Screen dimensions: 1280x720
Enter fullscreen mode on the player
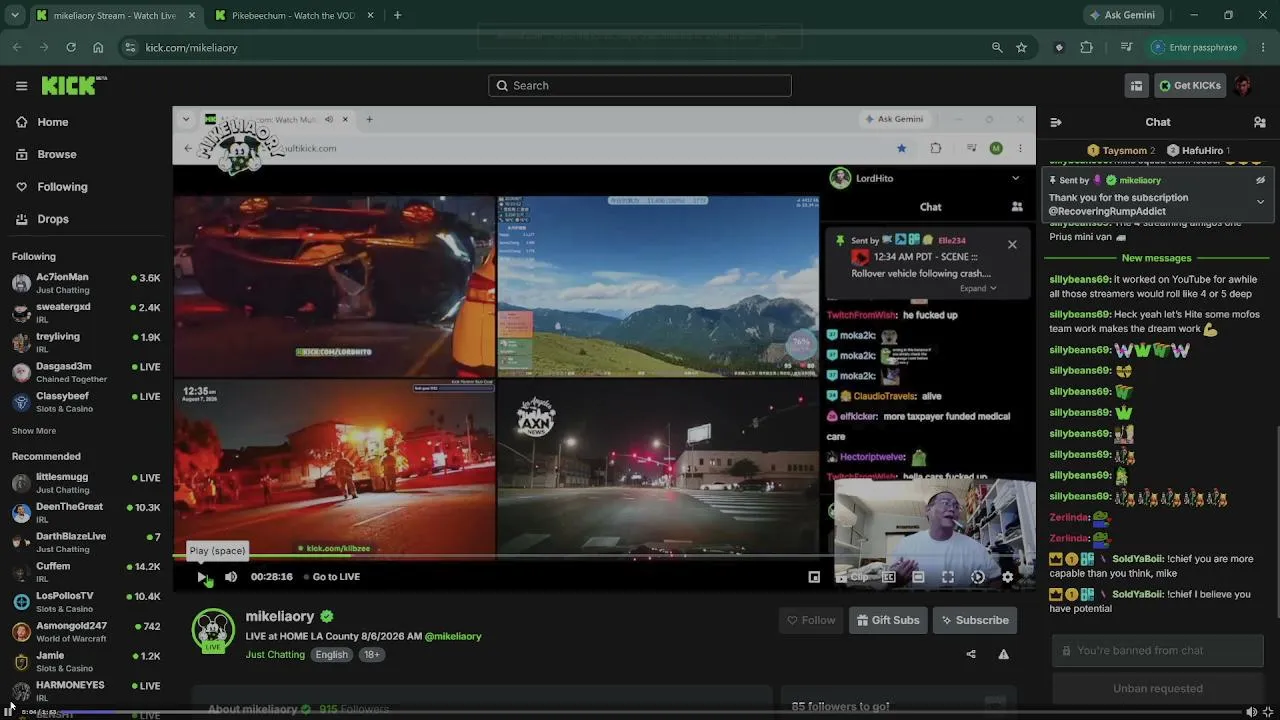[x=948, y=577]
